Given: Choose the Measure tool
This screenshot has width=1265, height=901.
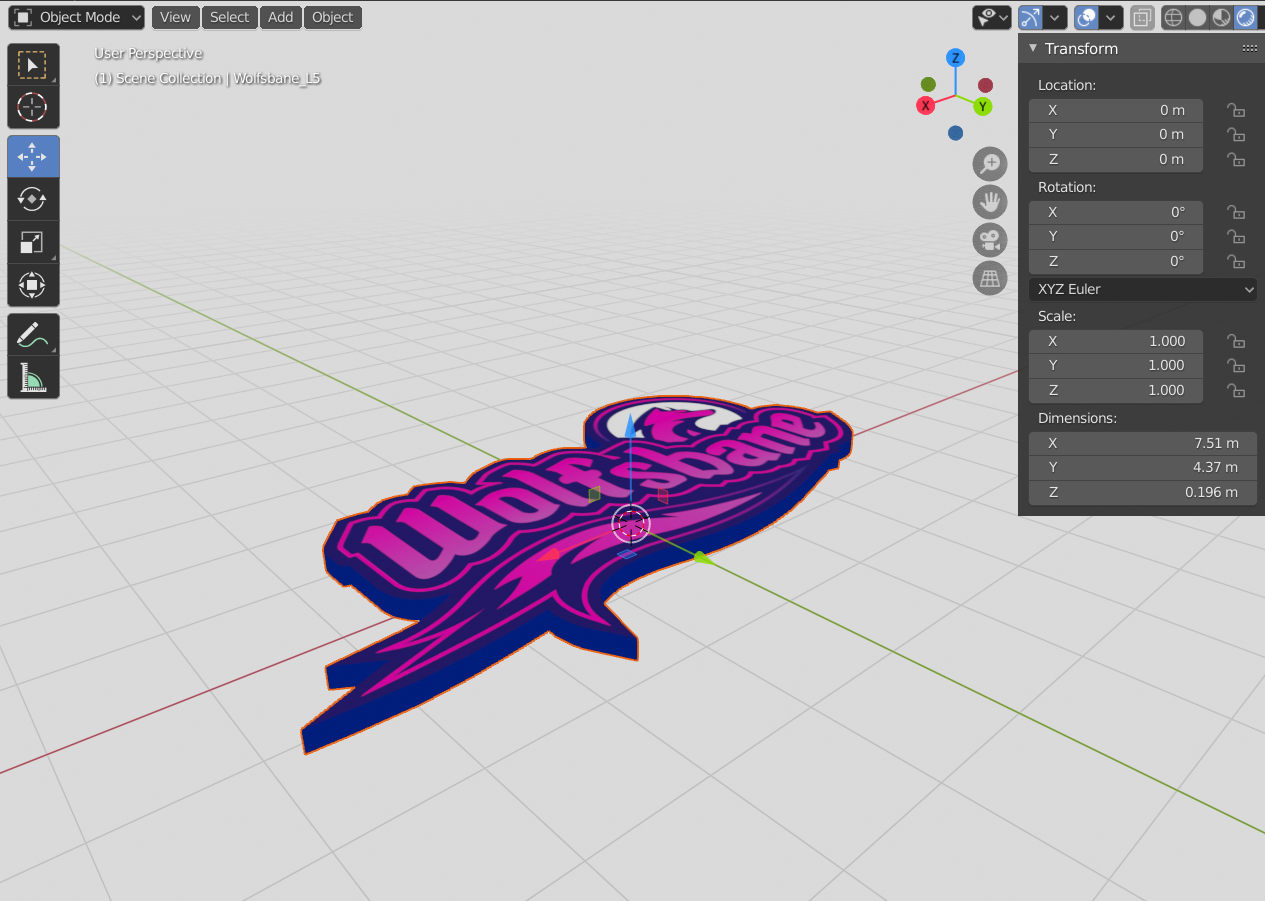Looking at the screenshot, I should (33, 377).
